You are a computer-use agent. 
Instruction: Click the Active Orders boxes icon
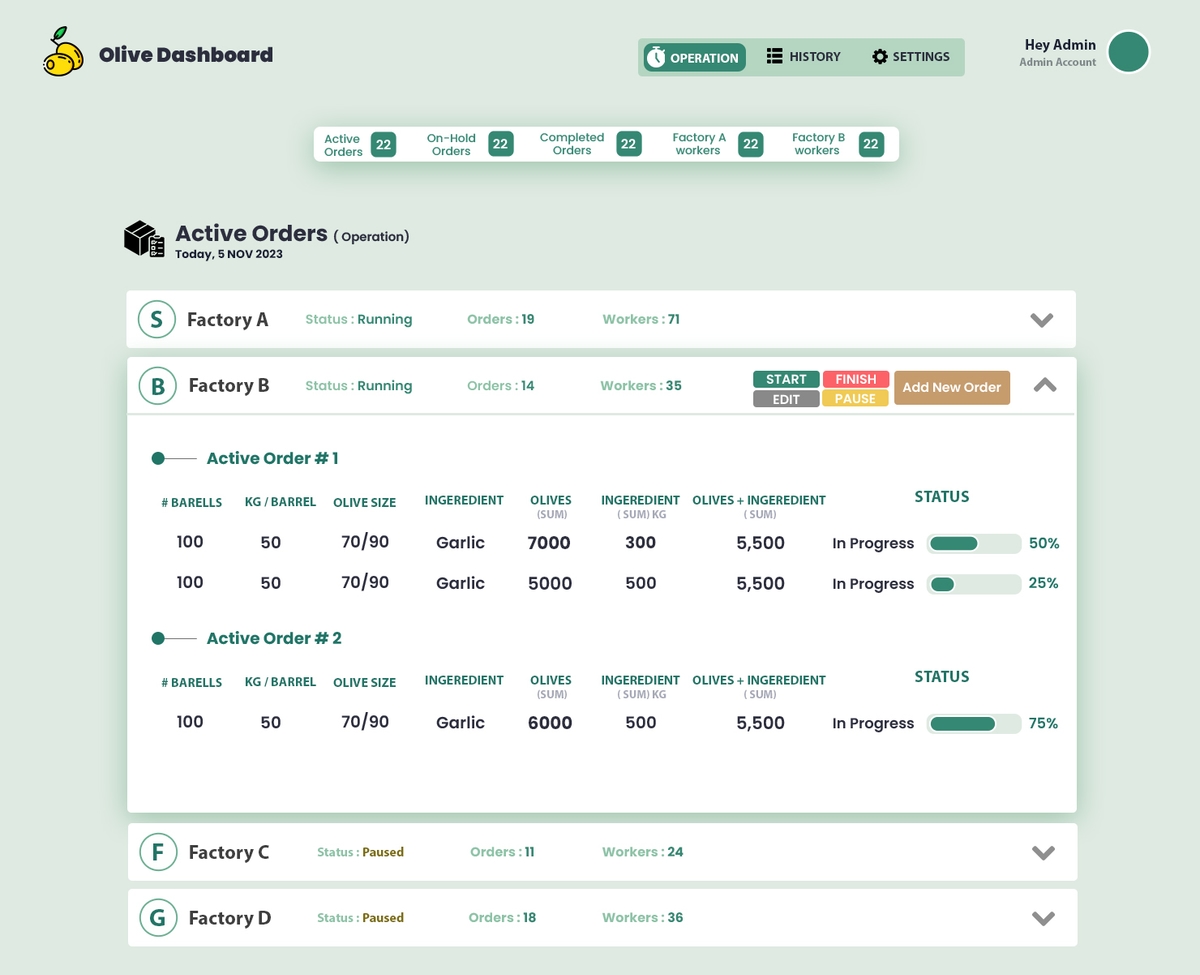pyautogui.click(x=144, y=239)
